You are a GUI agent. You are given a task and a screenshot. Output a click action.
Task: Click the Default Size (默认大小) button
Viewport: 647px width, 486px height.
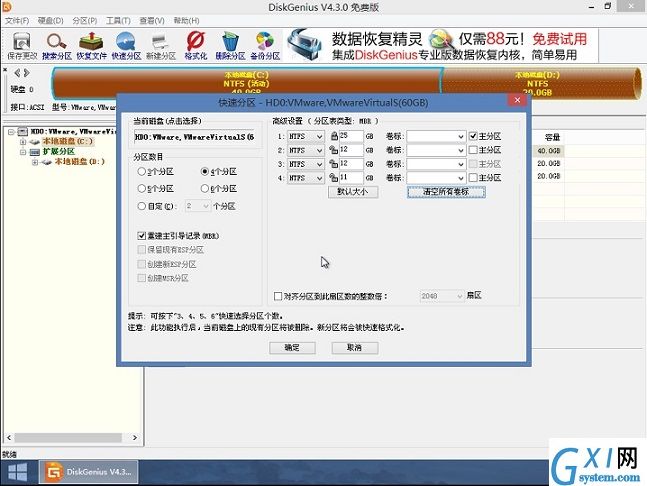[x=353, y=192]
